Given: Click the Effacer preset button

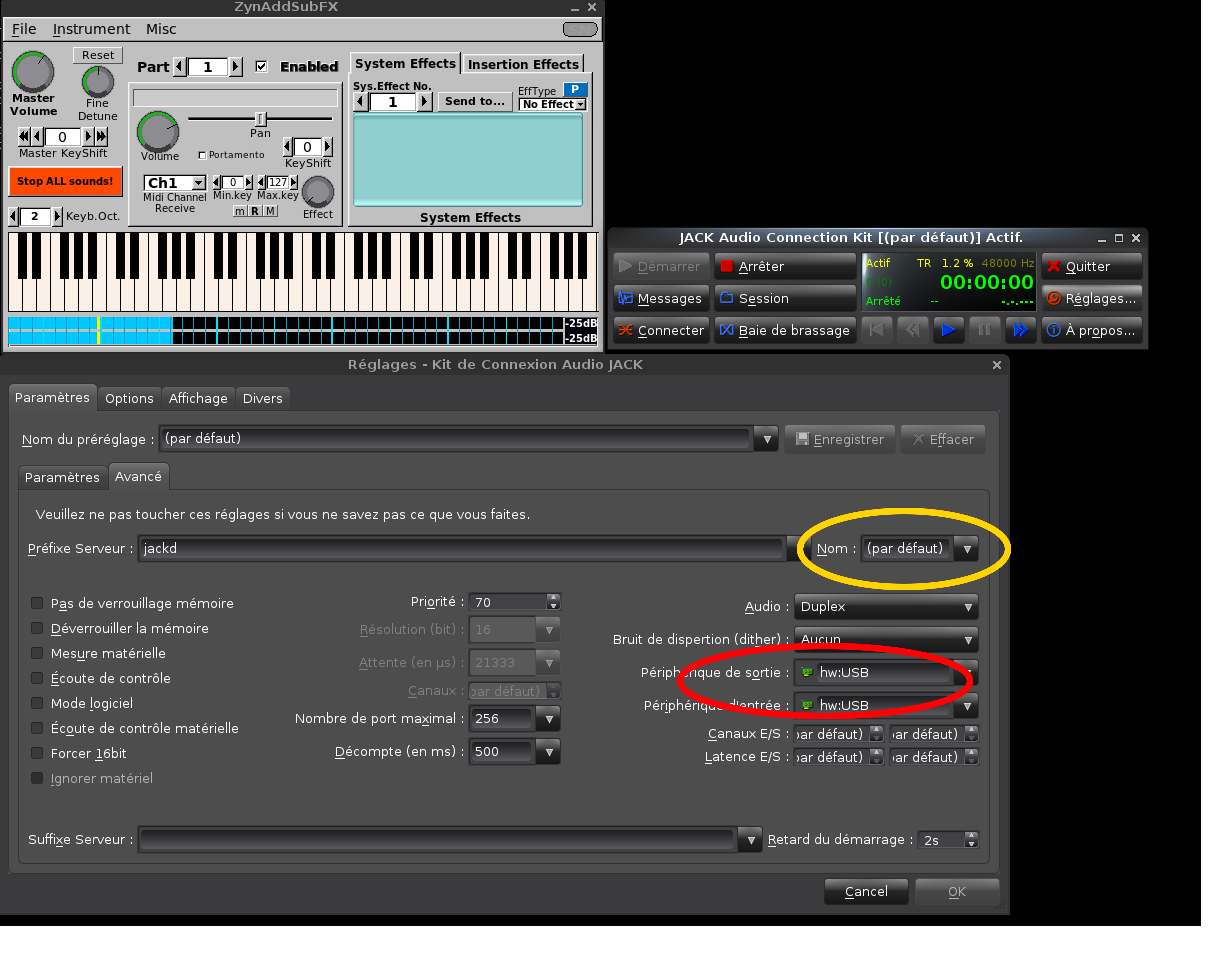Looking at the screenshot, I should pyautogui.click(x=942, y=439).
